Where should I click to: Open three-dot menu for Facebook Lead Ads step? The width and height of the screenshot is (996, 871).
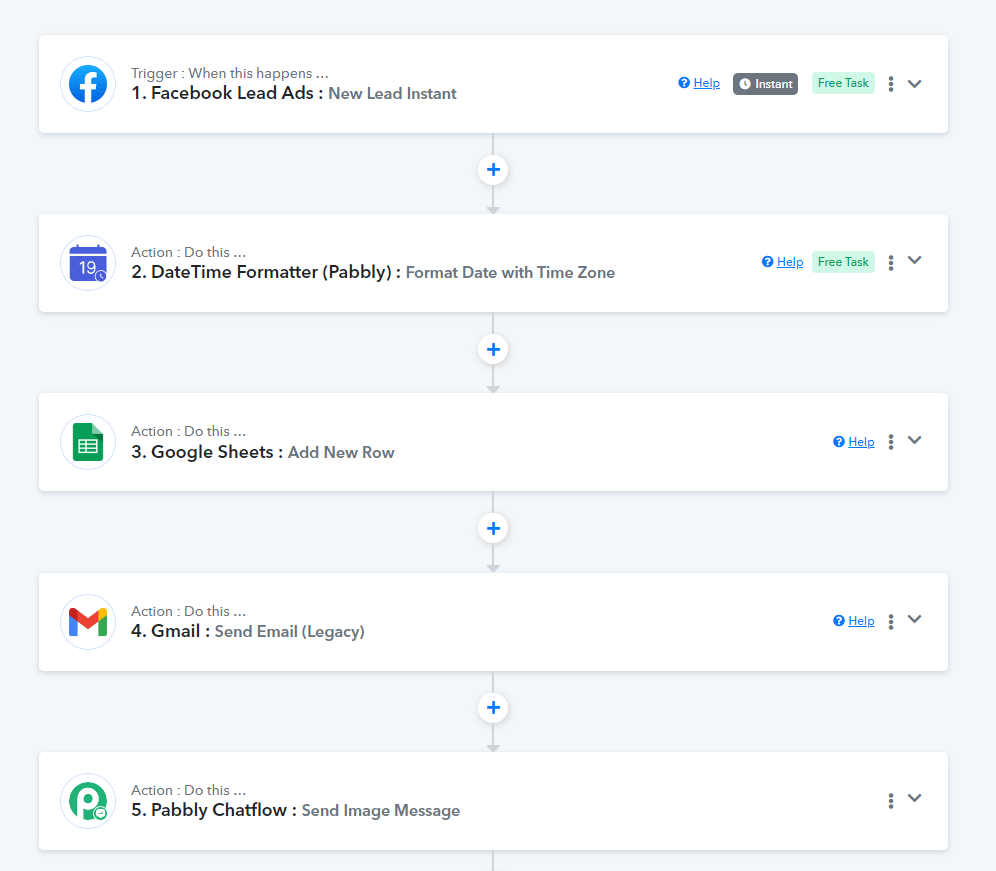890,84
